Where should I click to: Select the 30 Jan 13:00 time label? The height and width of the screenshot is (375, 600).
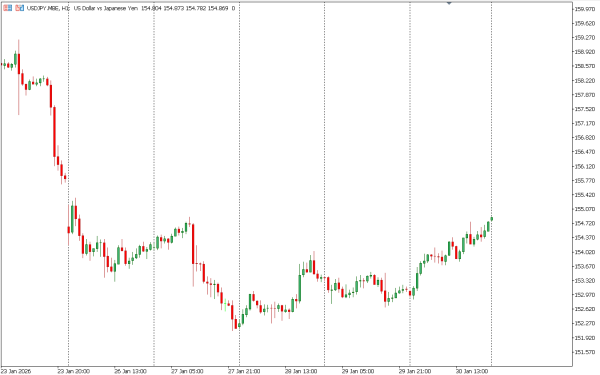coord(471,371)
